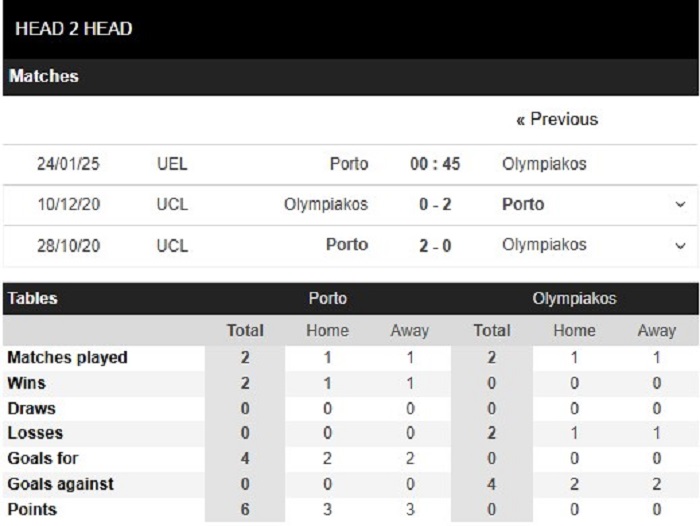This screenshot has height=526, width=700.
Task: Go to Previous matches
Action: [x=557, y=119]
